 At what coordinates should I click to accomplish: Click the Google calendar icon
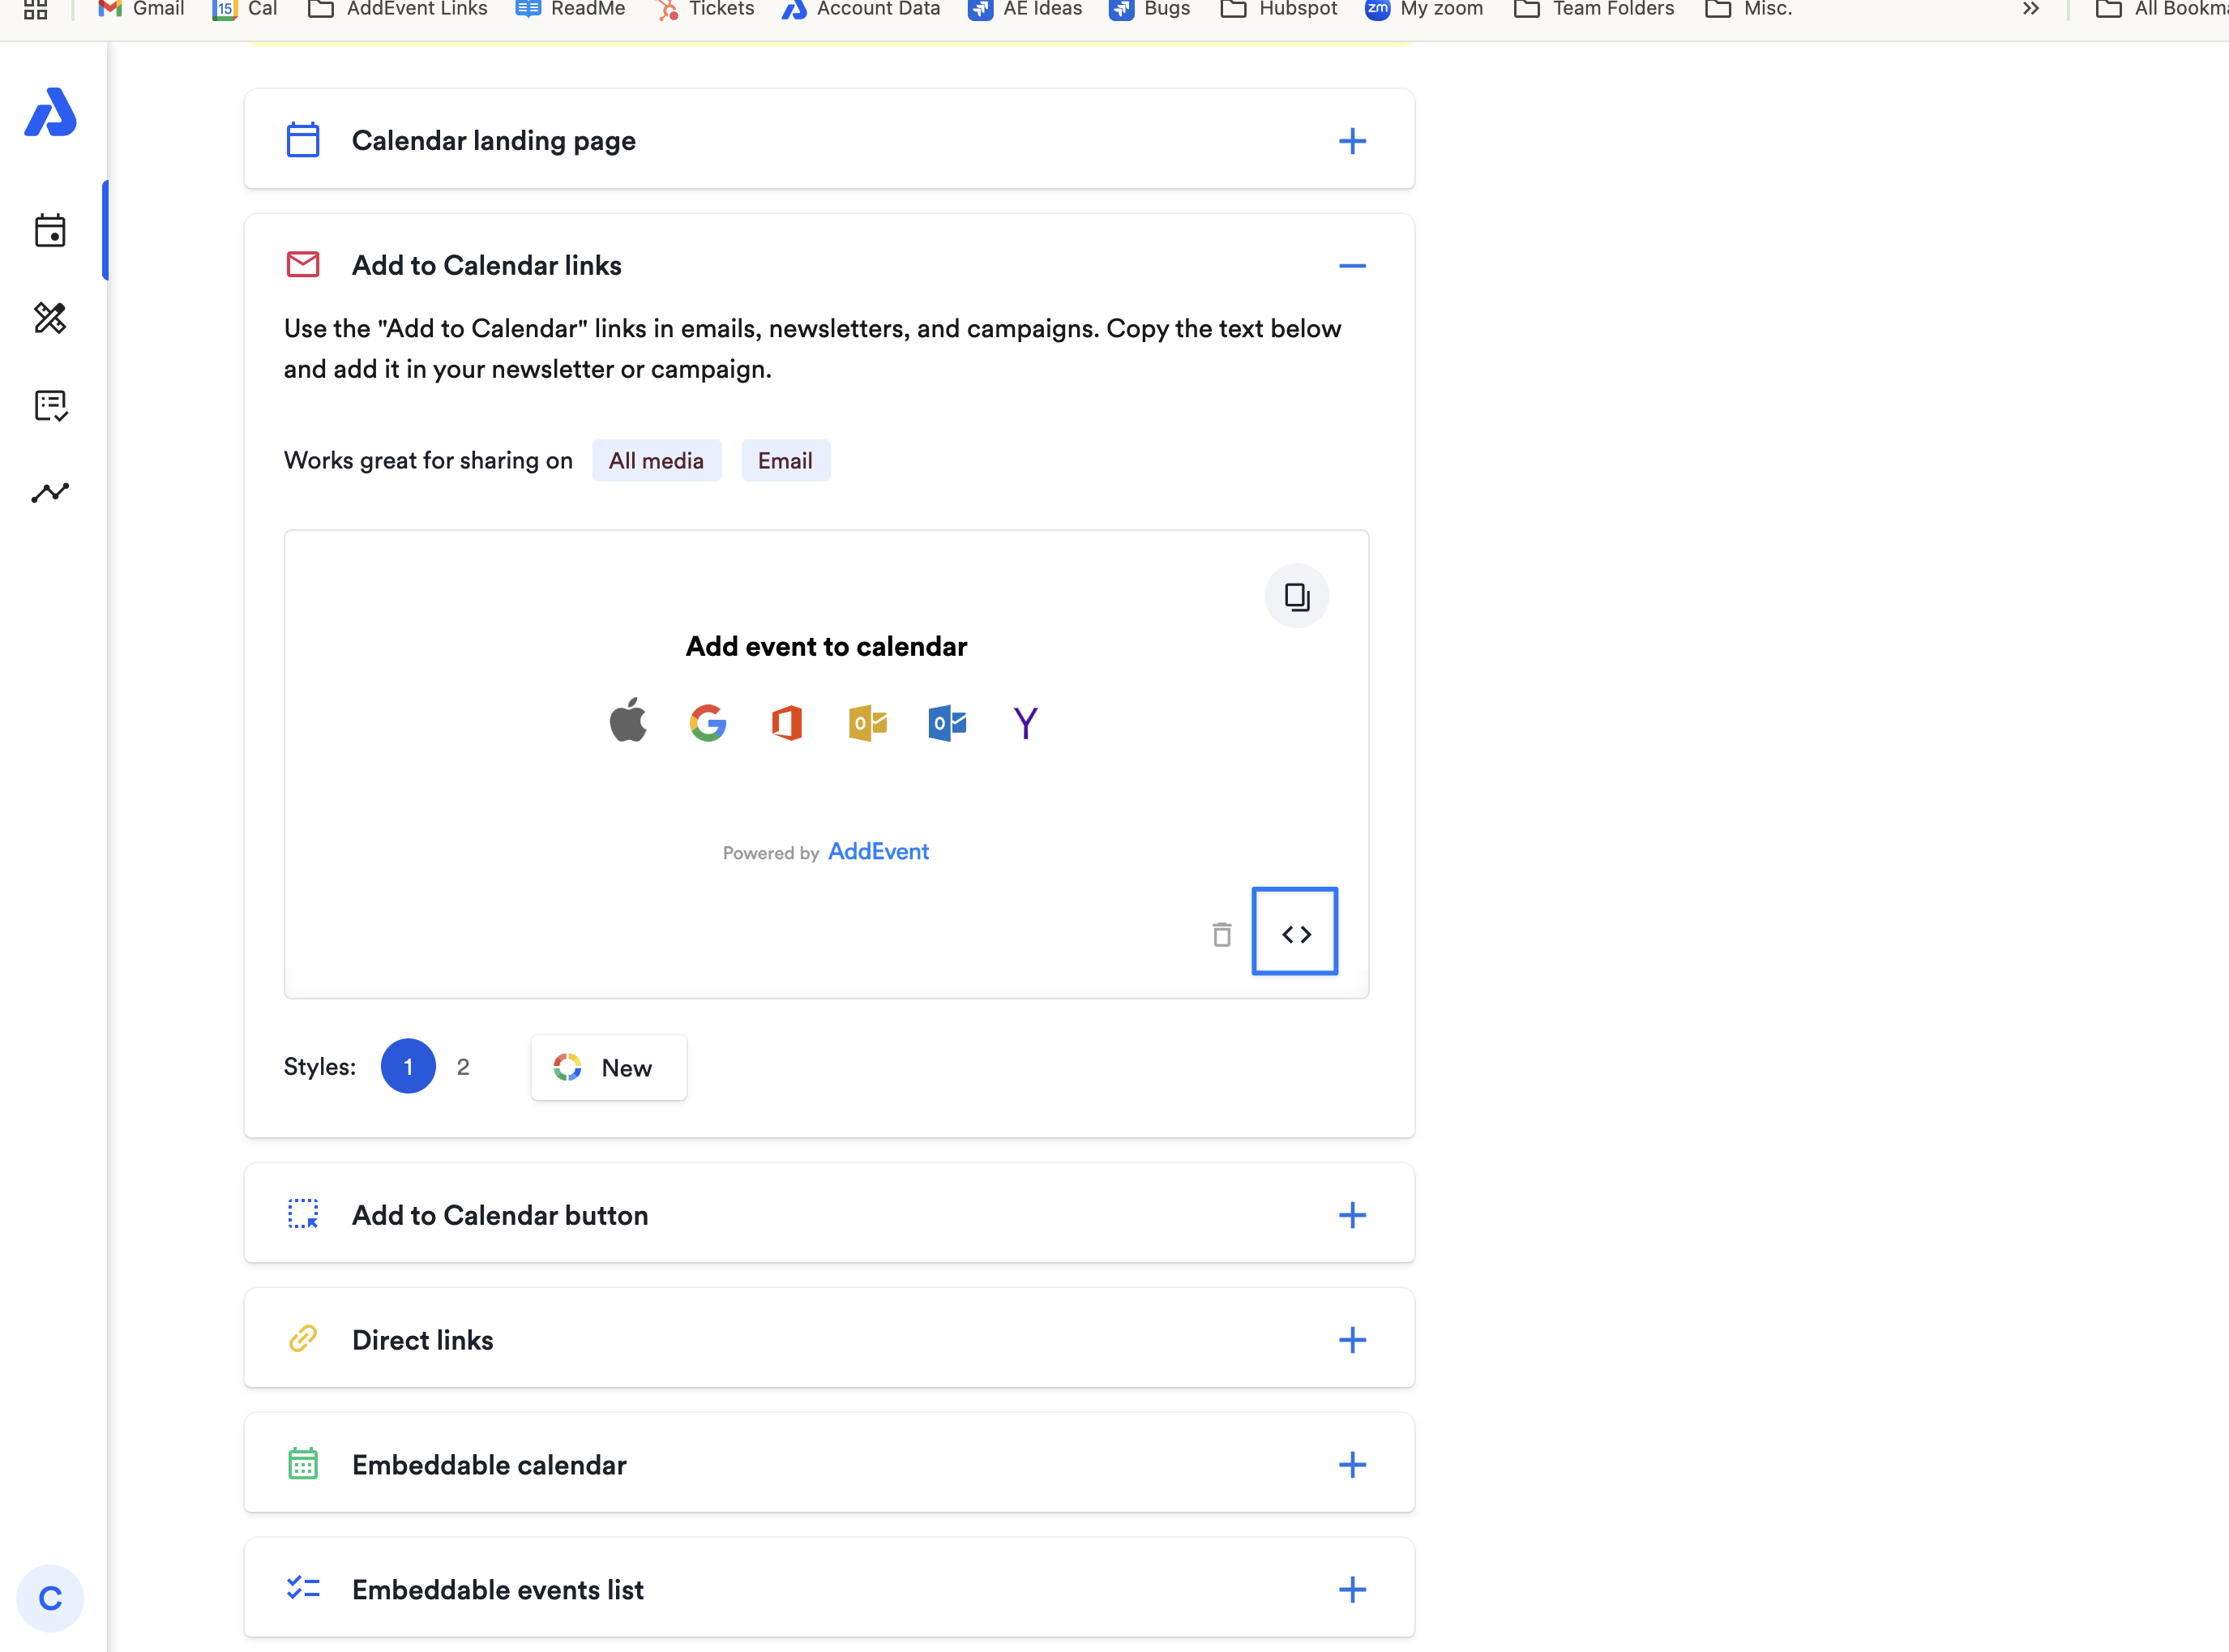(x=707, y=722)
